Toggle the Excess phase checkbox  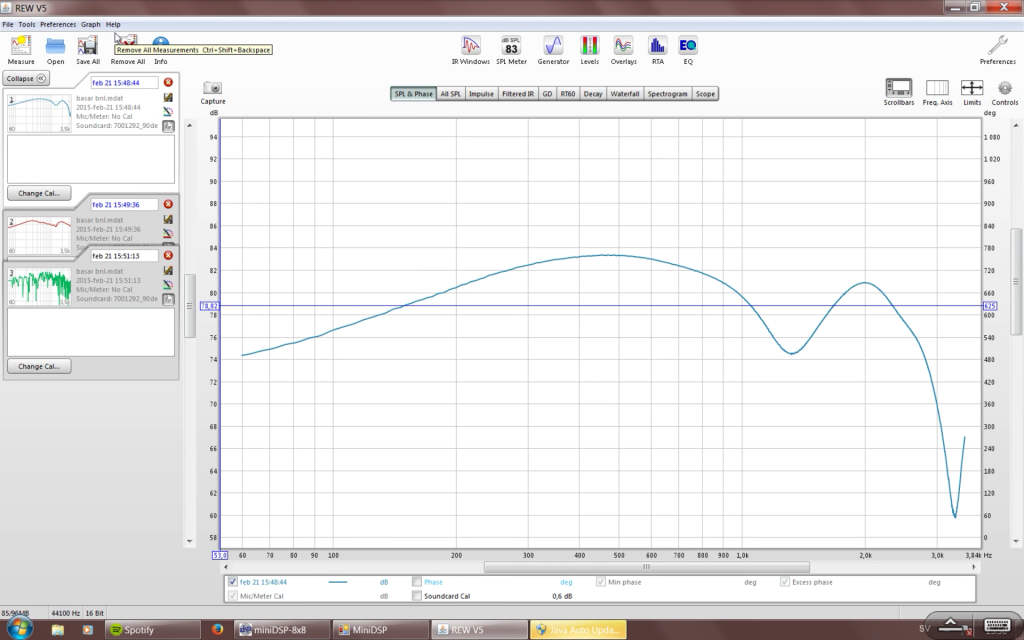785,582
